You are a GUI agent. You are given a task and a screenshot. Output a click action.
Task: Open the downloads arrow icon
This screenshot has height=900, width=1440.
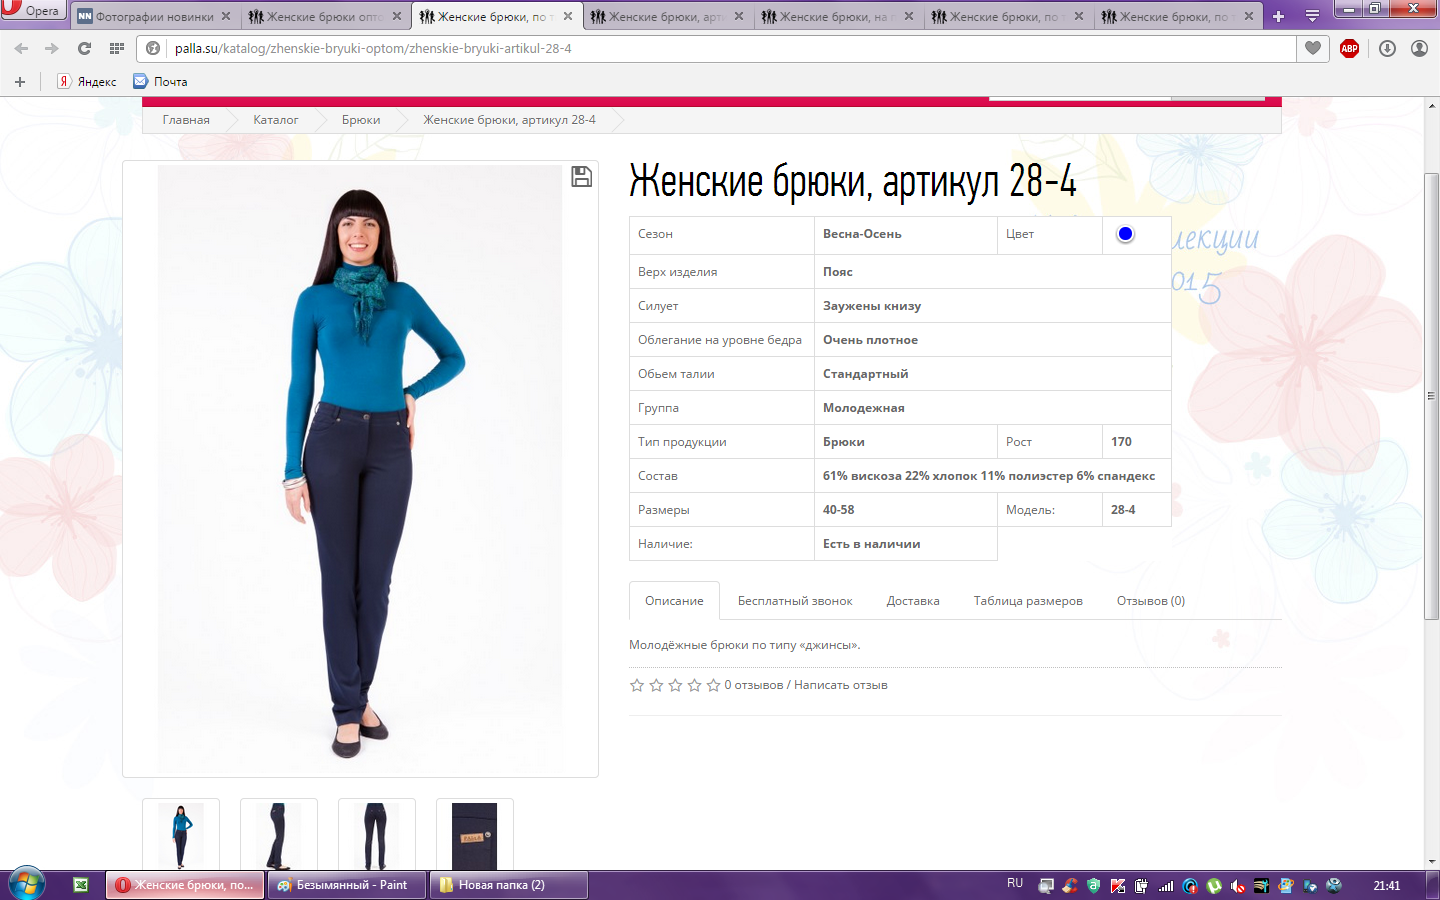tap(1387, 48)
